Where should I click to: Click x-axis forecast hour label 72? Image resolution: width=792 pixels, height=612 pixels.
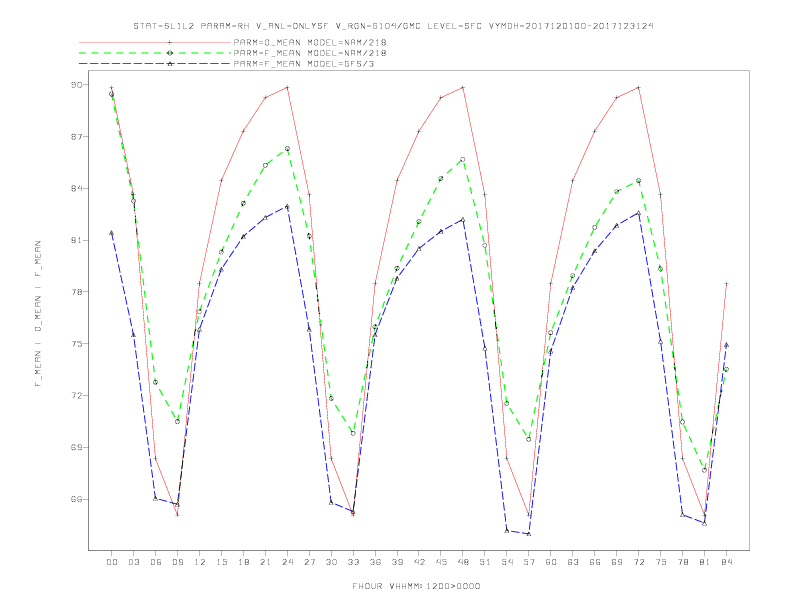(x=638, y=562)
